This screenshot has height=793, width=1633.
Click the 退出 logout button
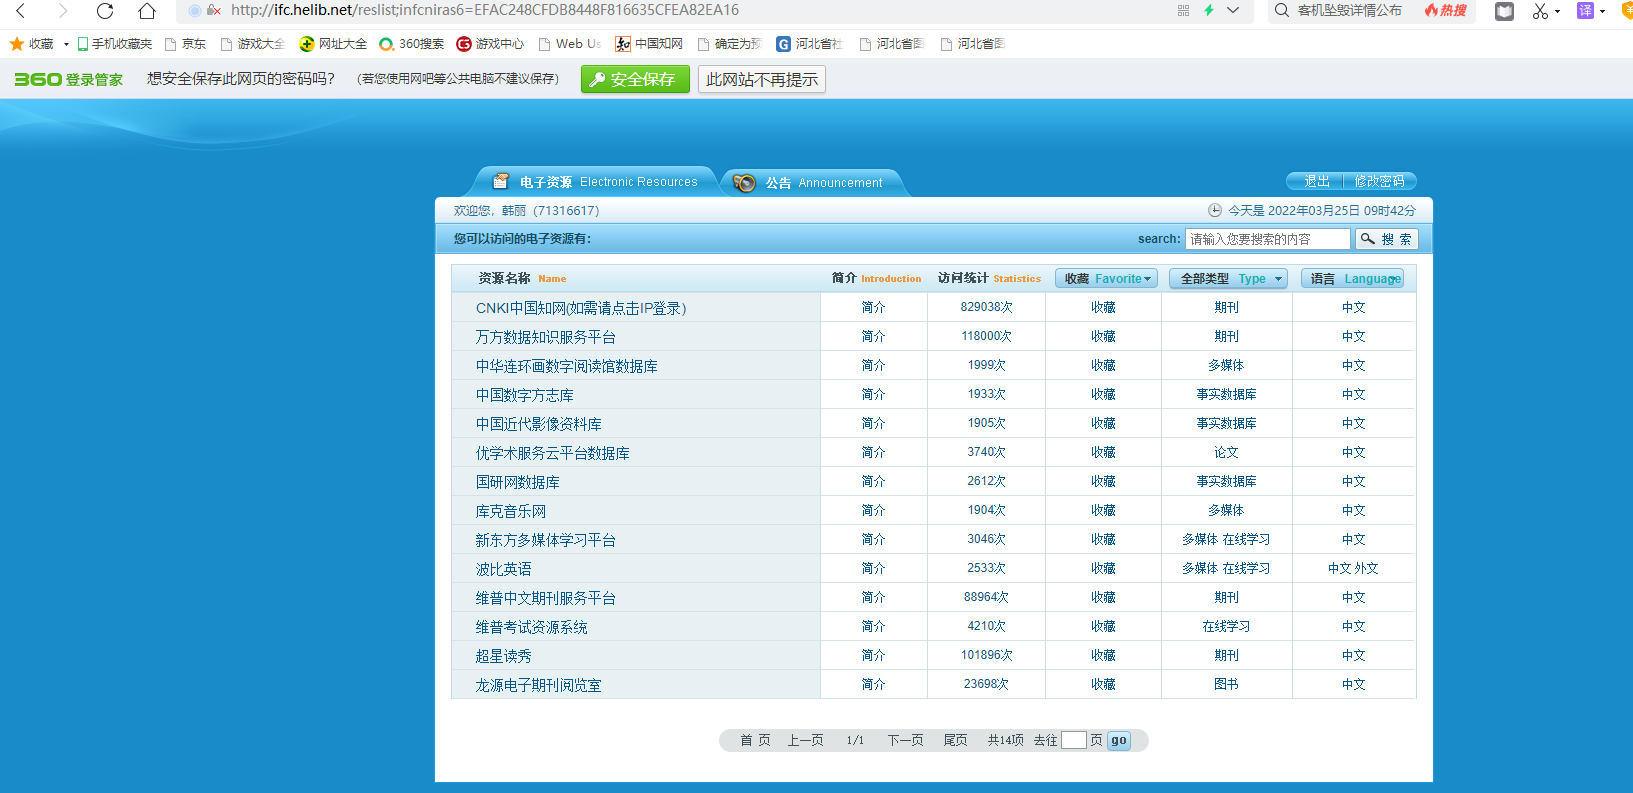1316,181
